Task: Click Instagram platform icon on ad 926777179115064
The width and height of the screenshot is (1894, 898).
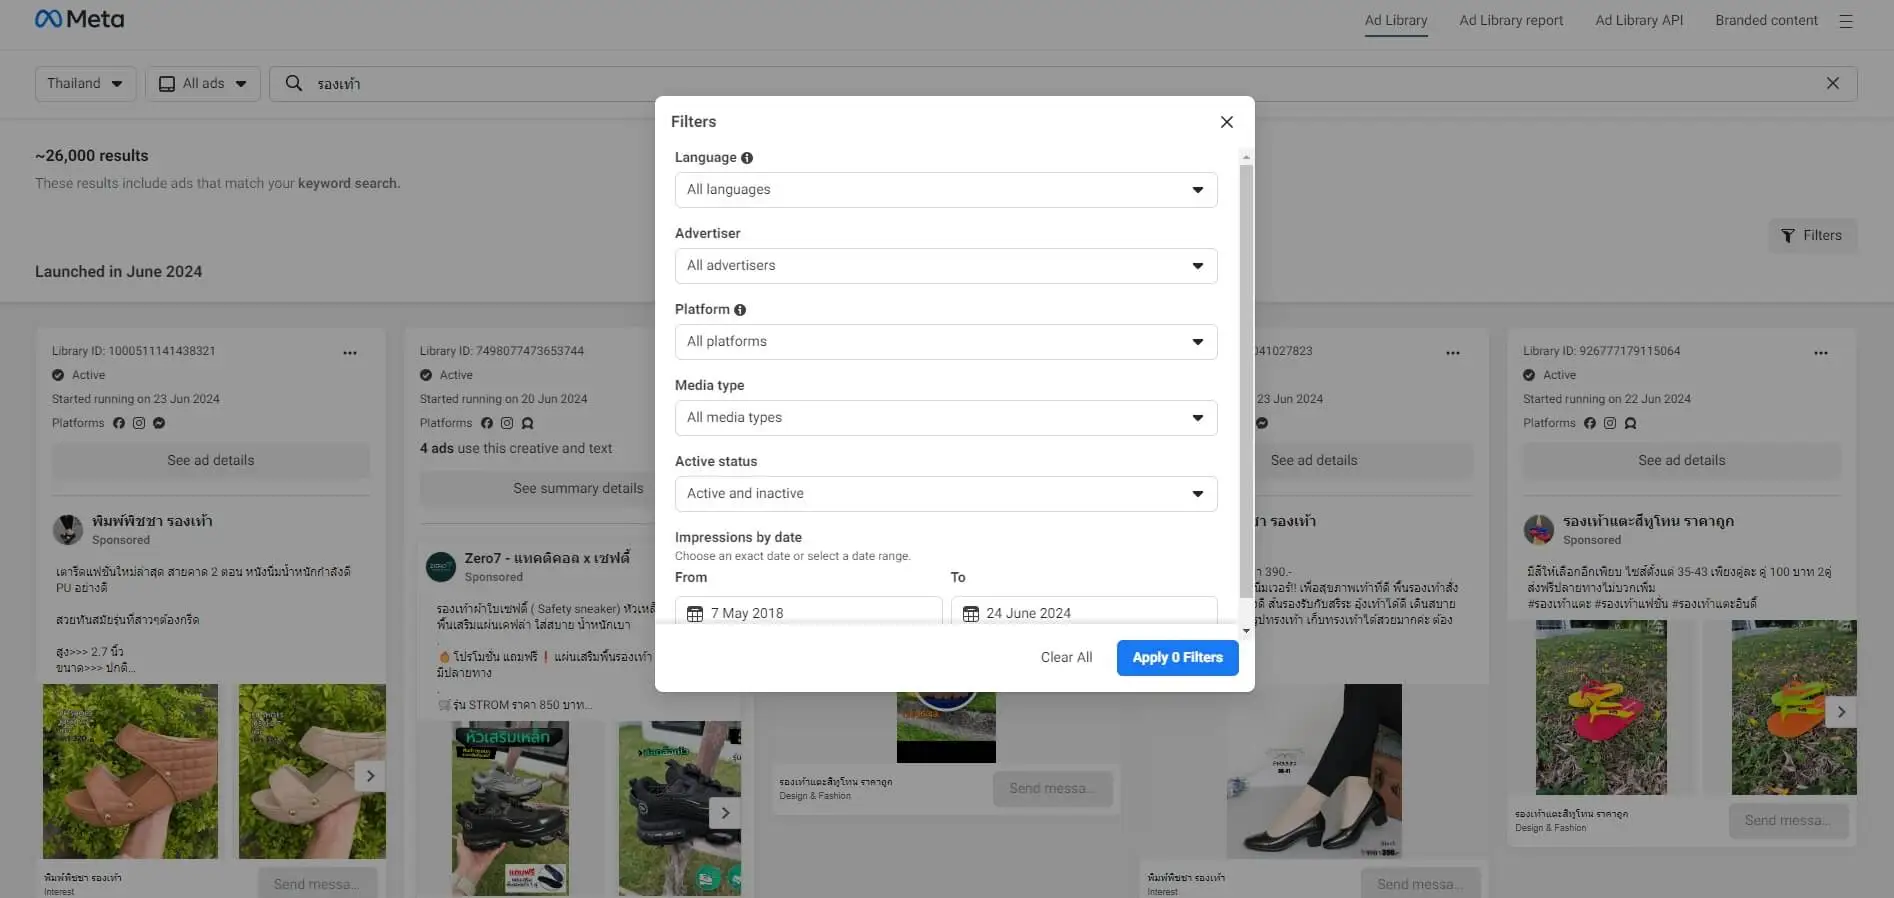Action: pos(1610,423)
